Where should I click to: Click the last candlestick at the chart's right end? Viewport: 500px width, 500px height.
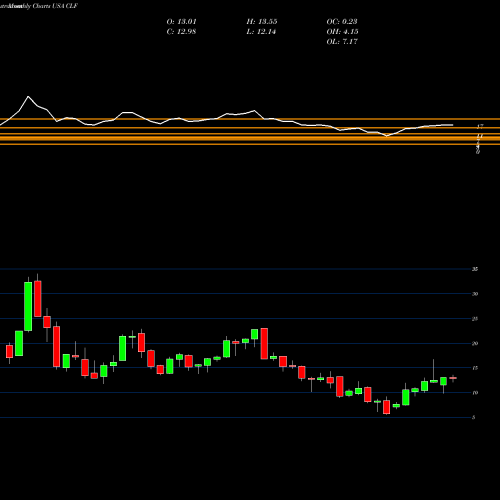(x=453, y=378)
